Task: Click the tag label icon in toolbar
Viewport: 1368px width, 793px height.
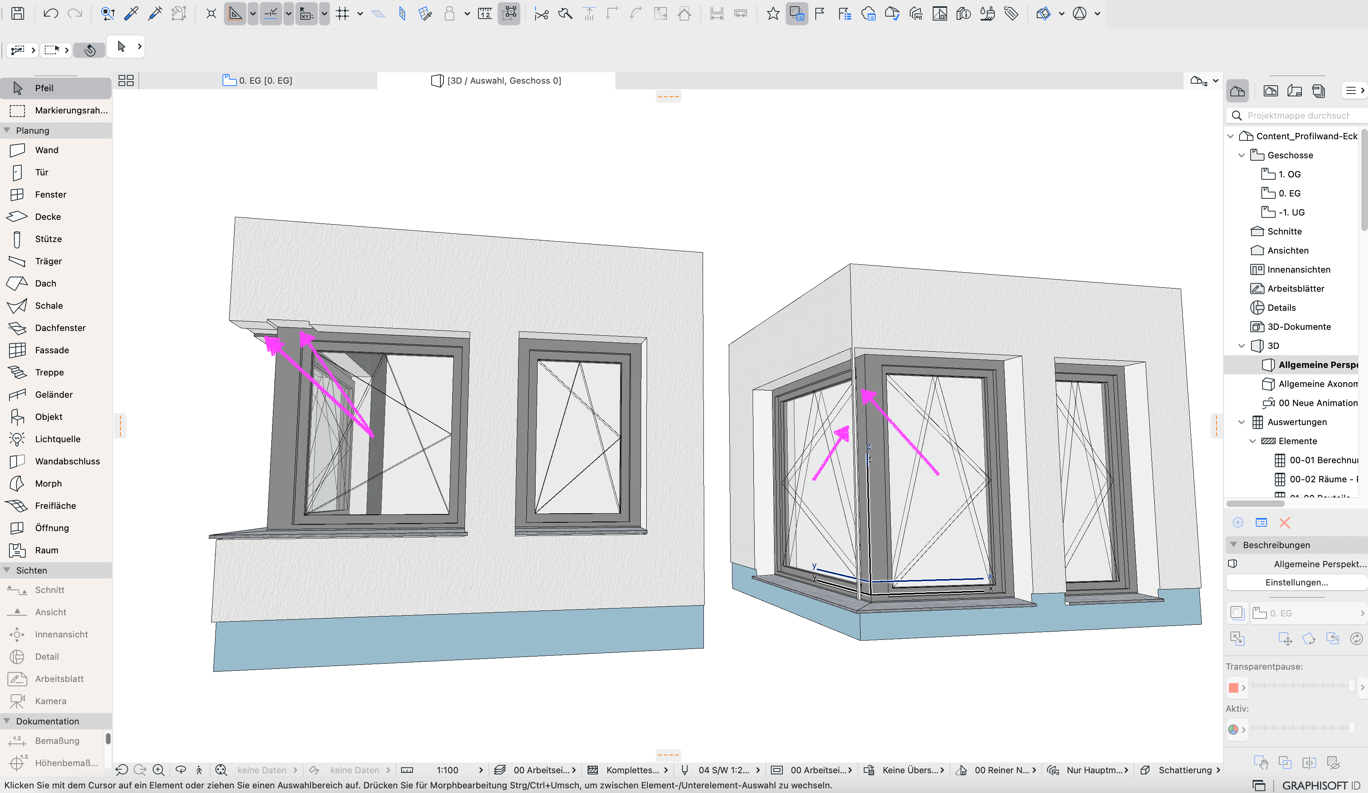Action: pyautogui.click(x=1011, y=14)
